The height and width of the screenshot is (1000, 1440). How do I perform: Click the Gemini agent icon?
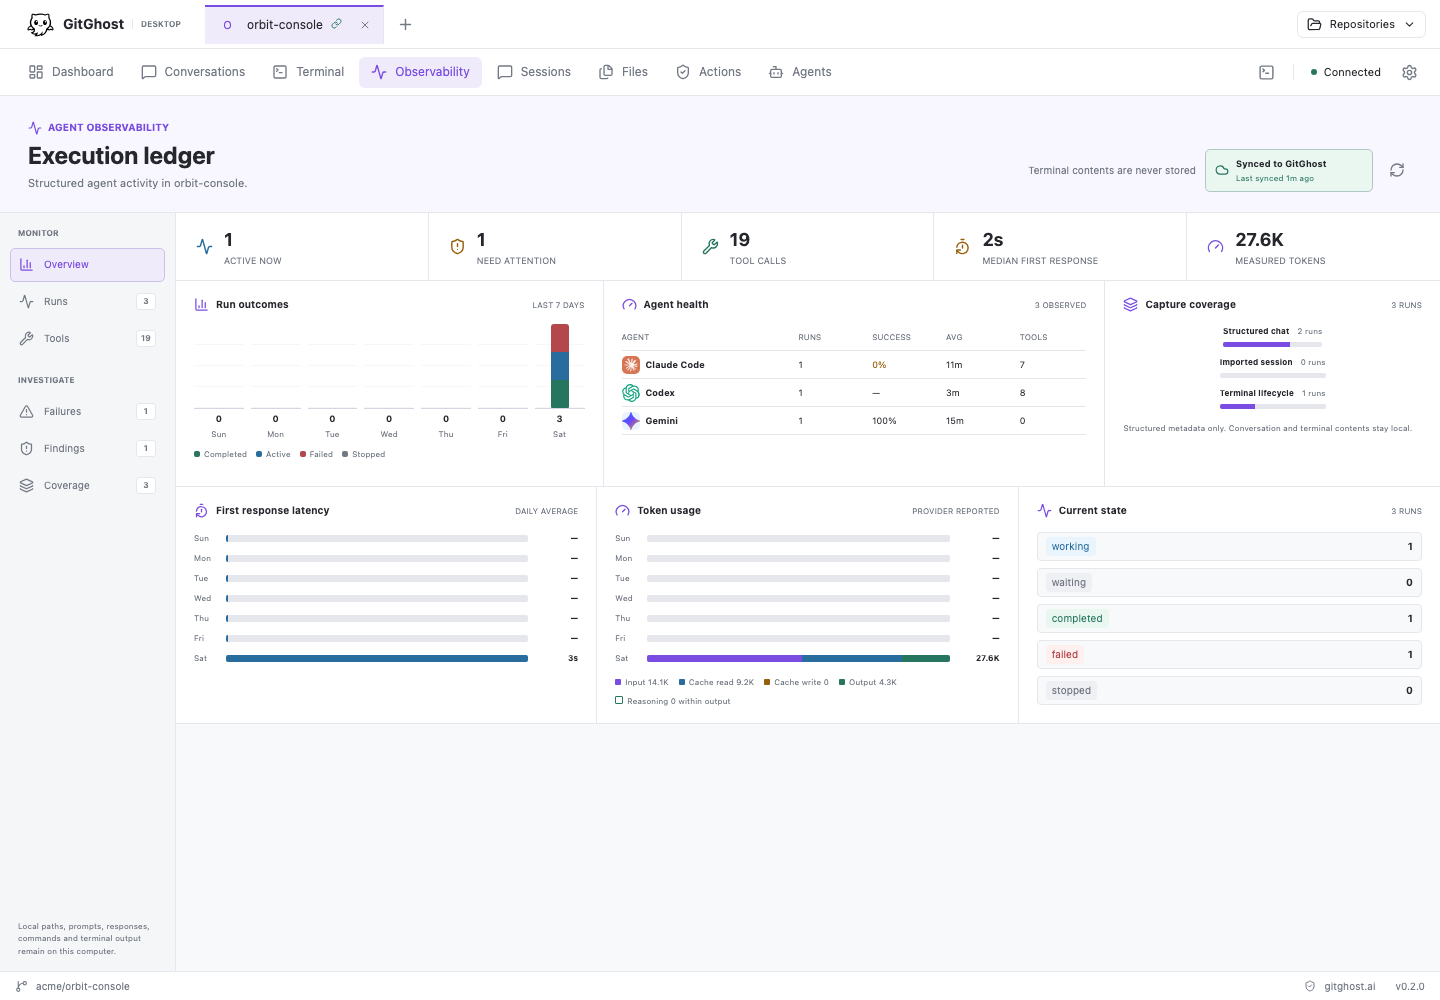[631, 421]
